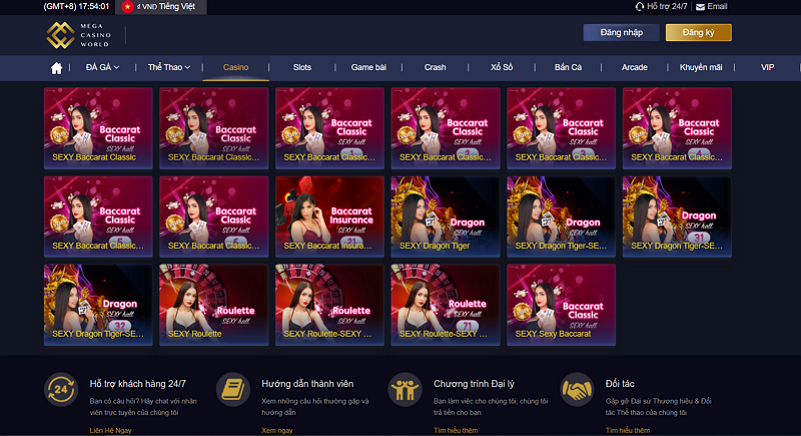Screen dimensions: 801x436
Task: Open Baccarat Classic table number 1
Action: (x=329, y=128)
